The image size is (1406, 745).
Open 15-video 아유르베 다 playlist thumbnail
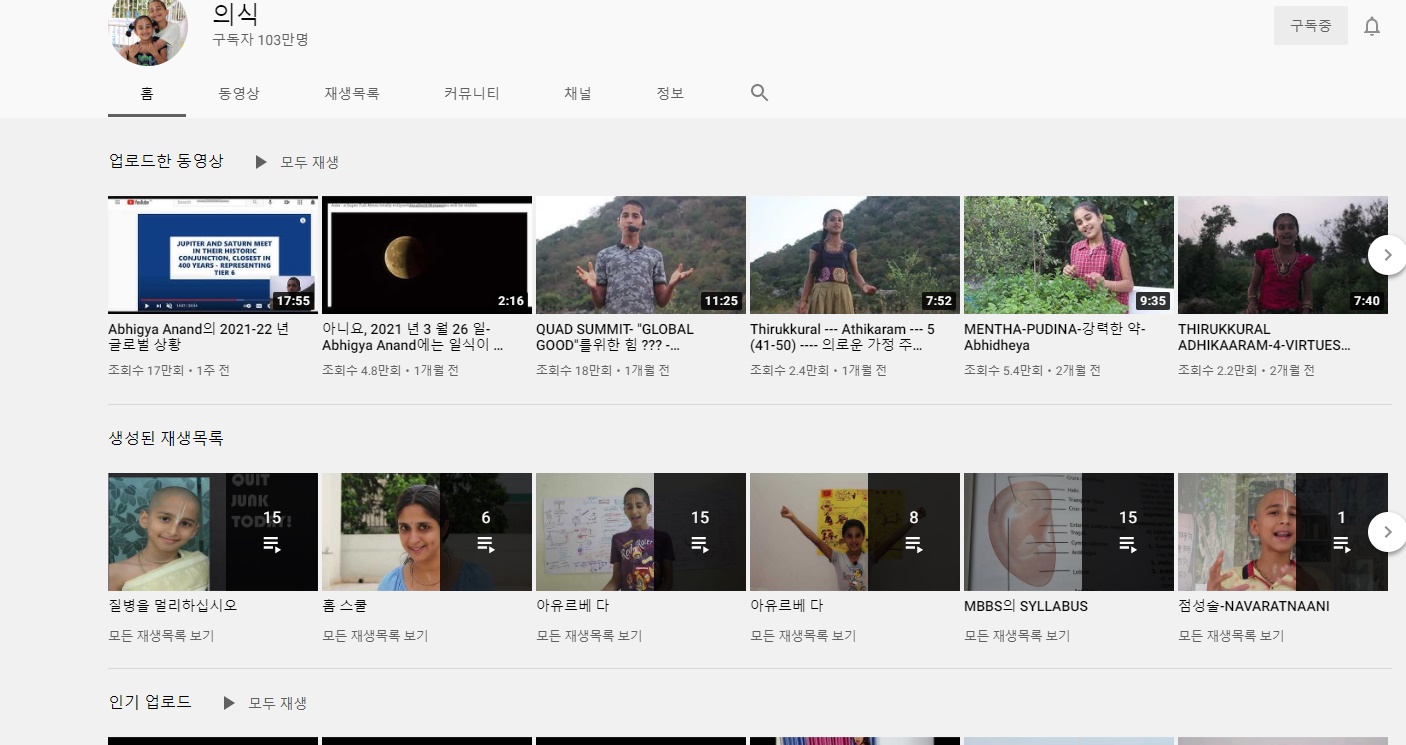[x=641, y=532]
